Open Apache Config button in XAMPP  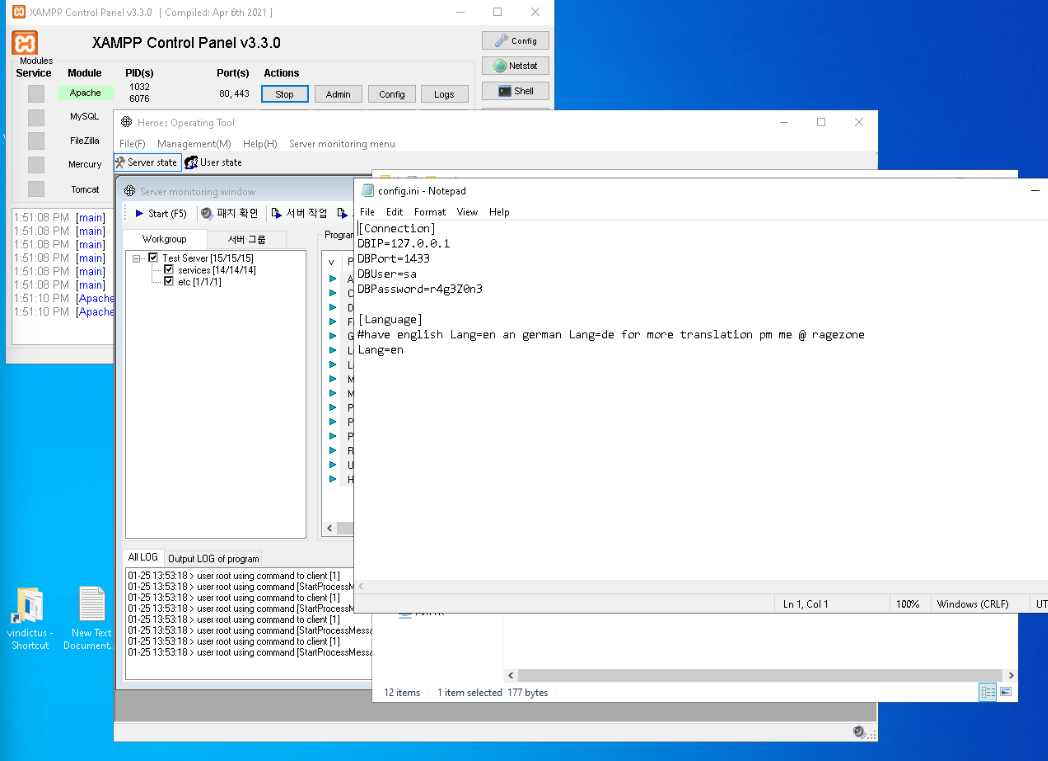(392, 94)
